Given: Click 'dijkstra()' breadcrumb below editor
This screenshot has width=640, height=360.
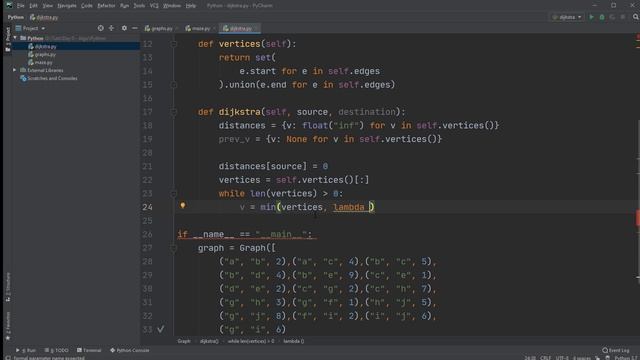Looking at the screenshot, I should pyautogui.click(x=209, y=341).
